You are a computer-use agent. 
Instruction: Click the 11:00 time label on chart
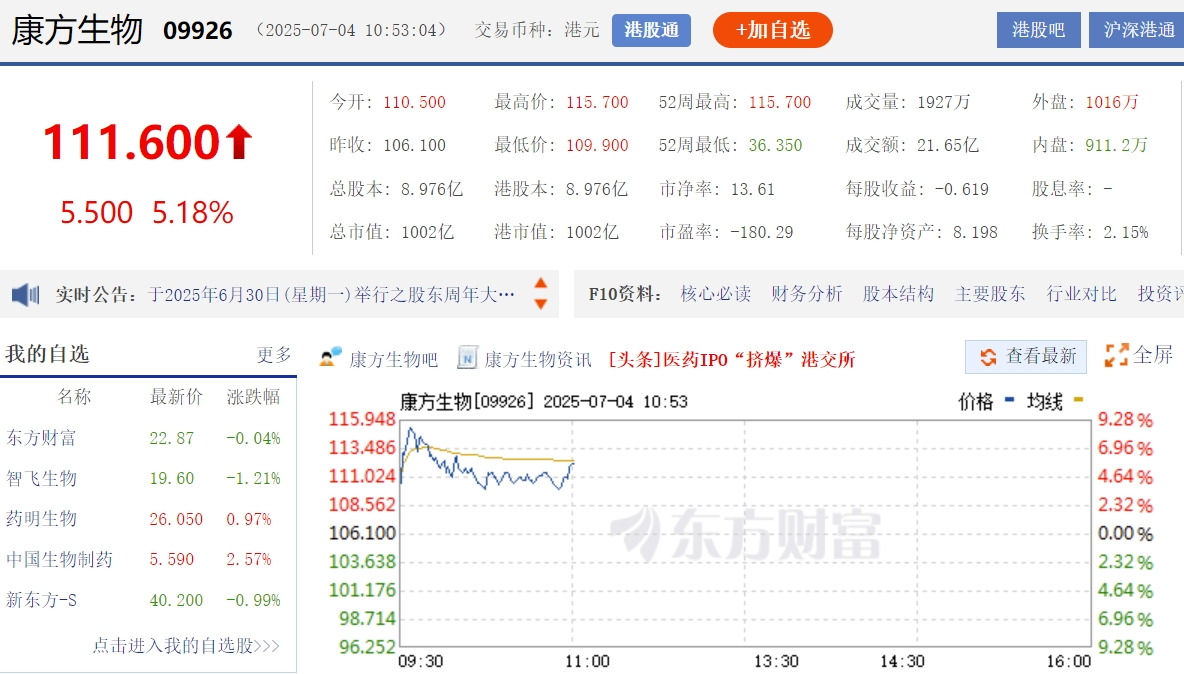[587, 662]
